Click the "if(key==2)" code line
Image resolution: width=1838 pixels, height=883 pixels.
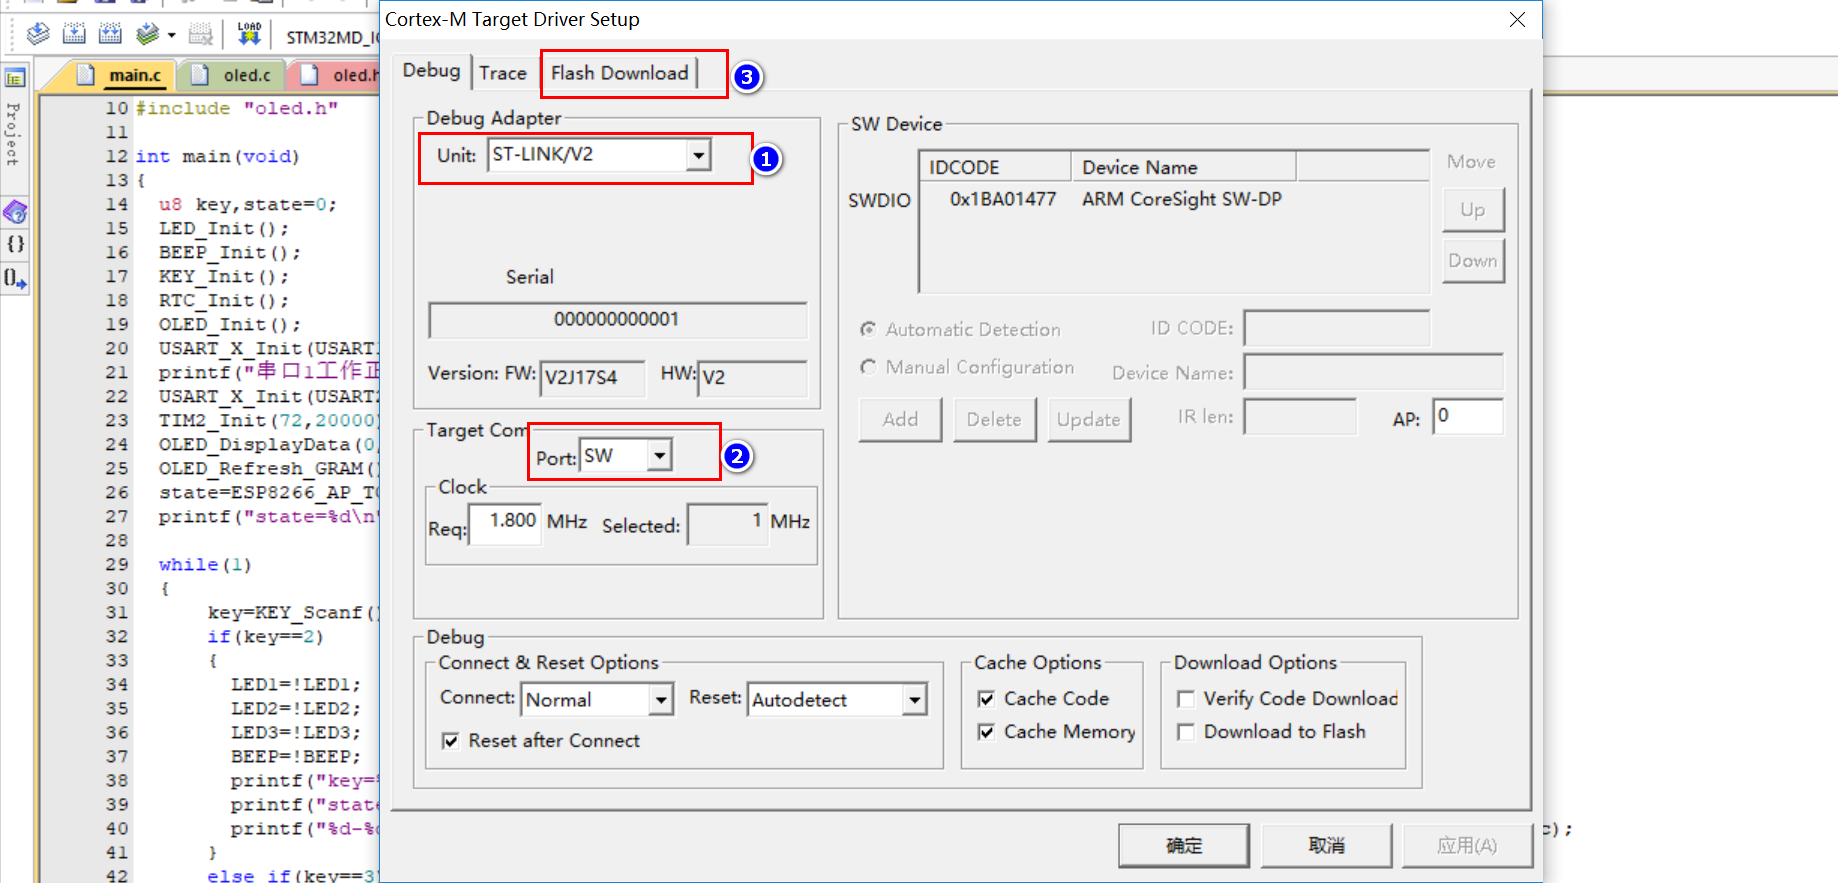click(266, 637)
